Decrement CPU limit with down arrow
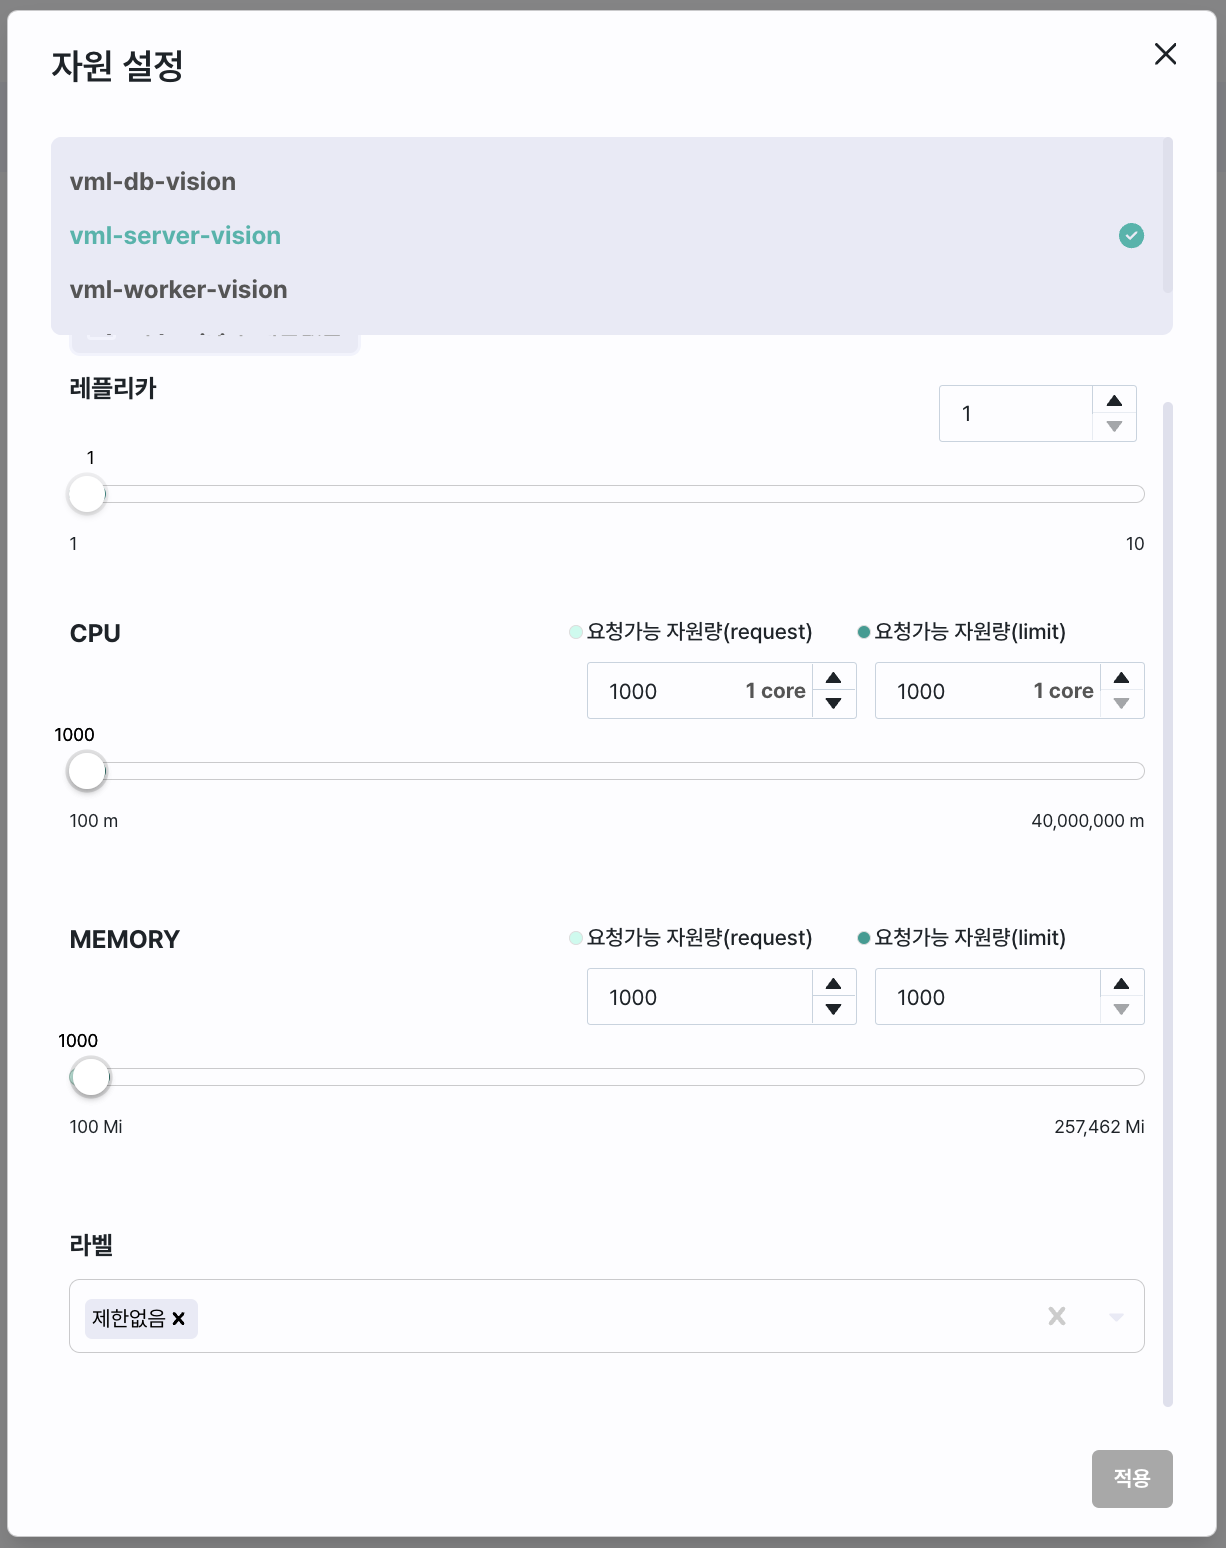This screenshot has height=1548, width=1226. 1122,704
